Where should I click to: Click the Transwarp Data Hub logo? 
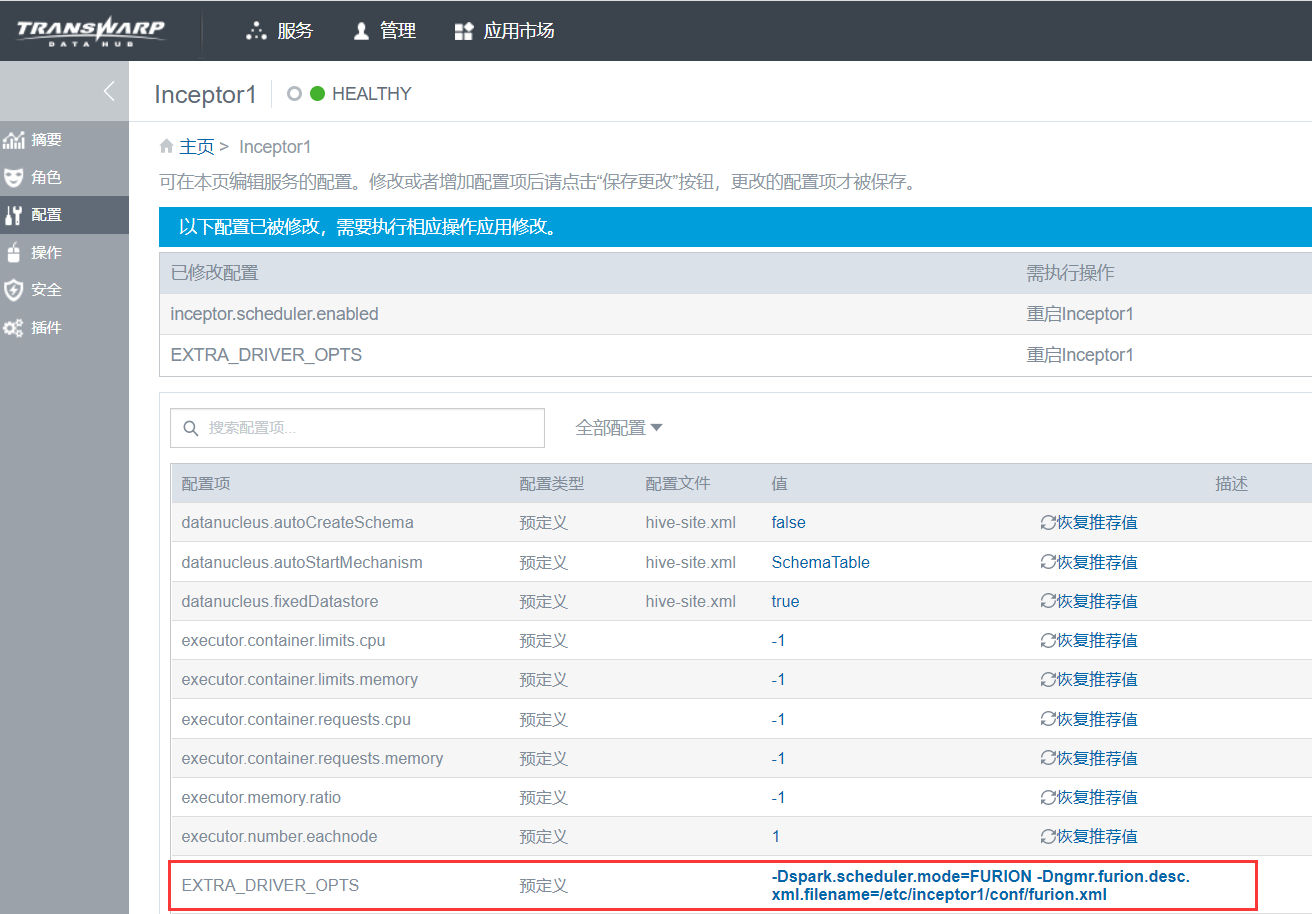point(91,31)
